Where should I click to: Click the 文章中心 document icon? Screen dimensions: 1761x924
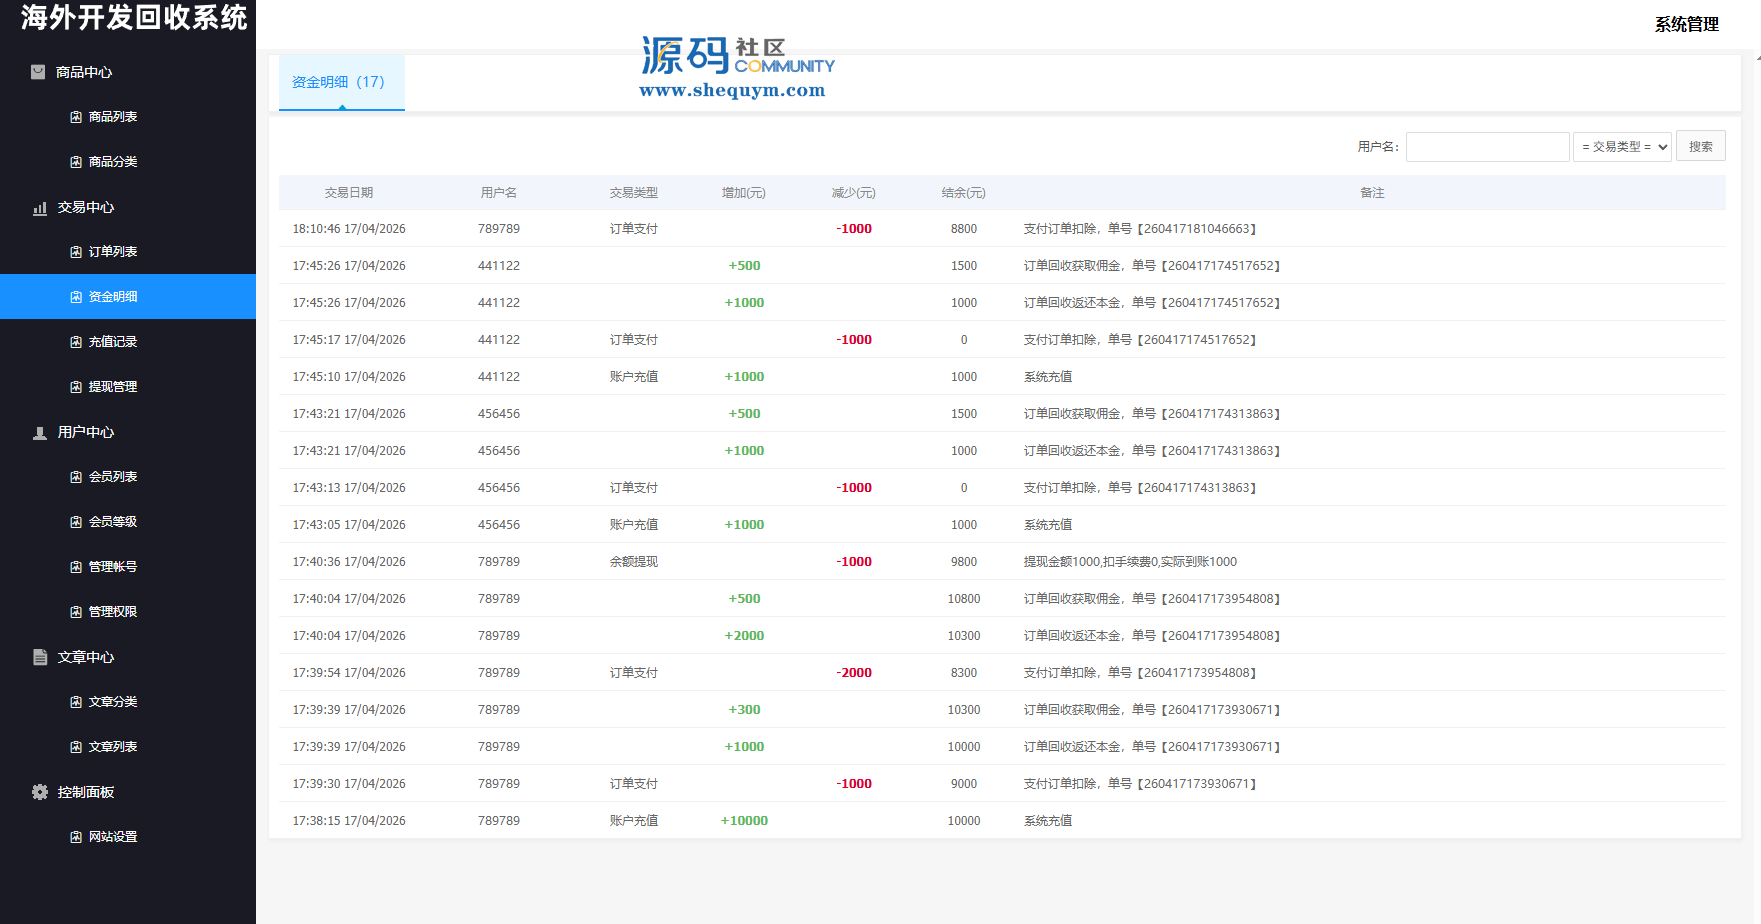(x=40, y=657)
